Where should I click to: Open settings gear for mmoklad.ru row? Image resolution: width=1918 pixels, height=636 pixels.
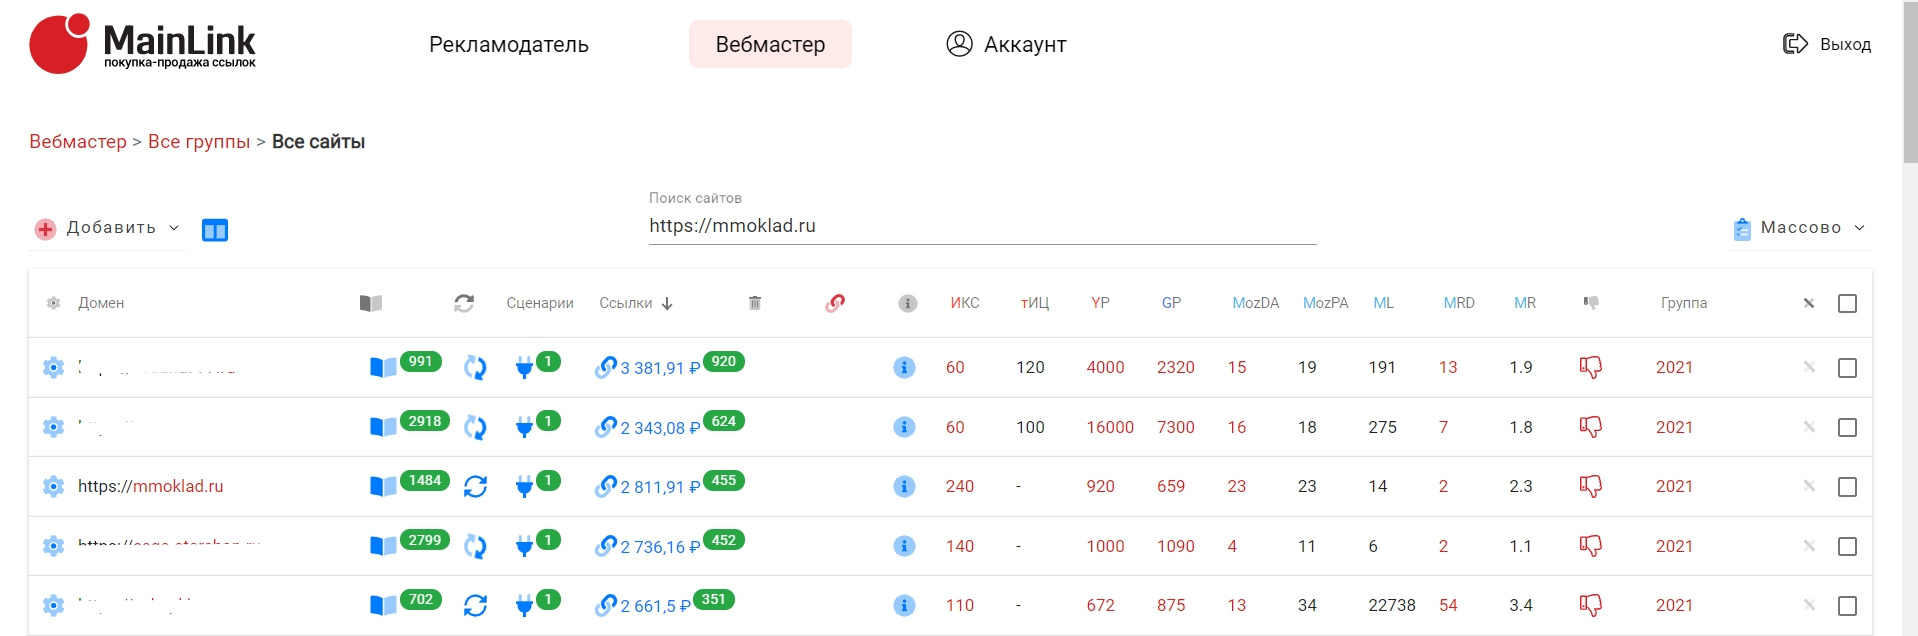click(x=54, y=486)
